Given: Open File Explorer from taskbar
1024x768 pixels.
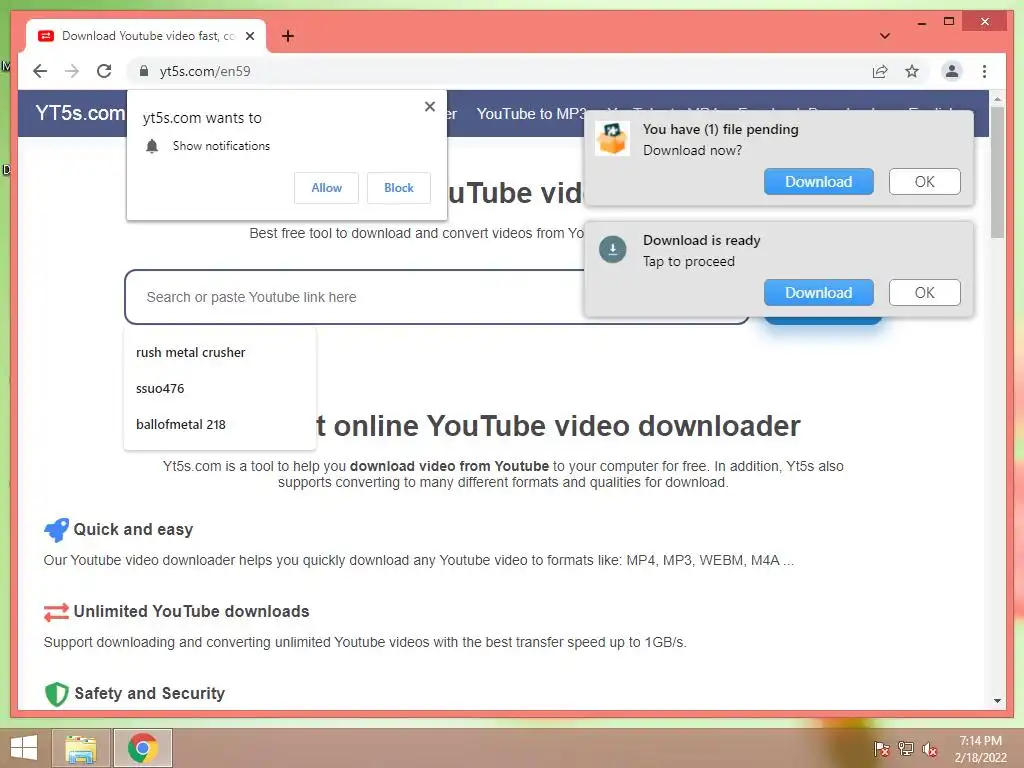Looking at the screenshot, I should click(80, 748).
